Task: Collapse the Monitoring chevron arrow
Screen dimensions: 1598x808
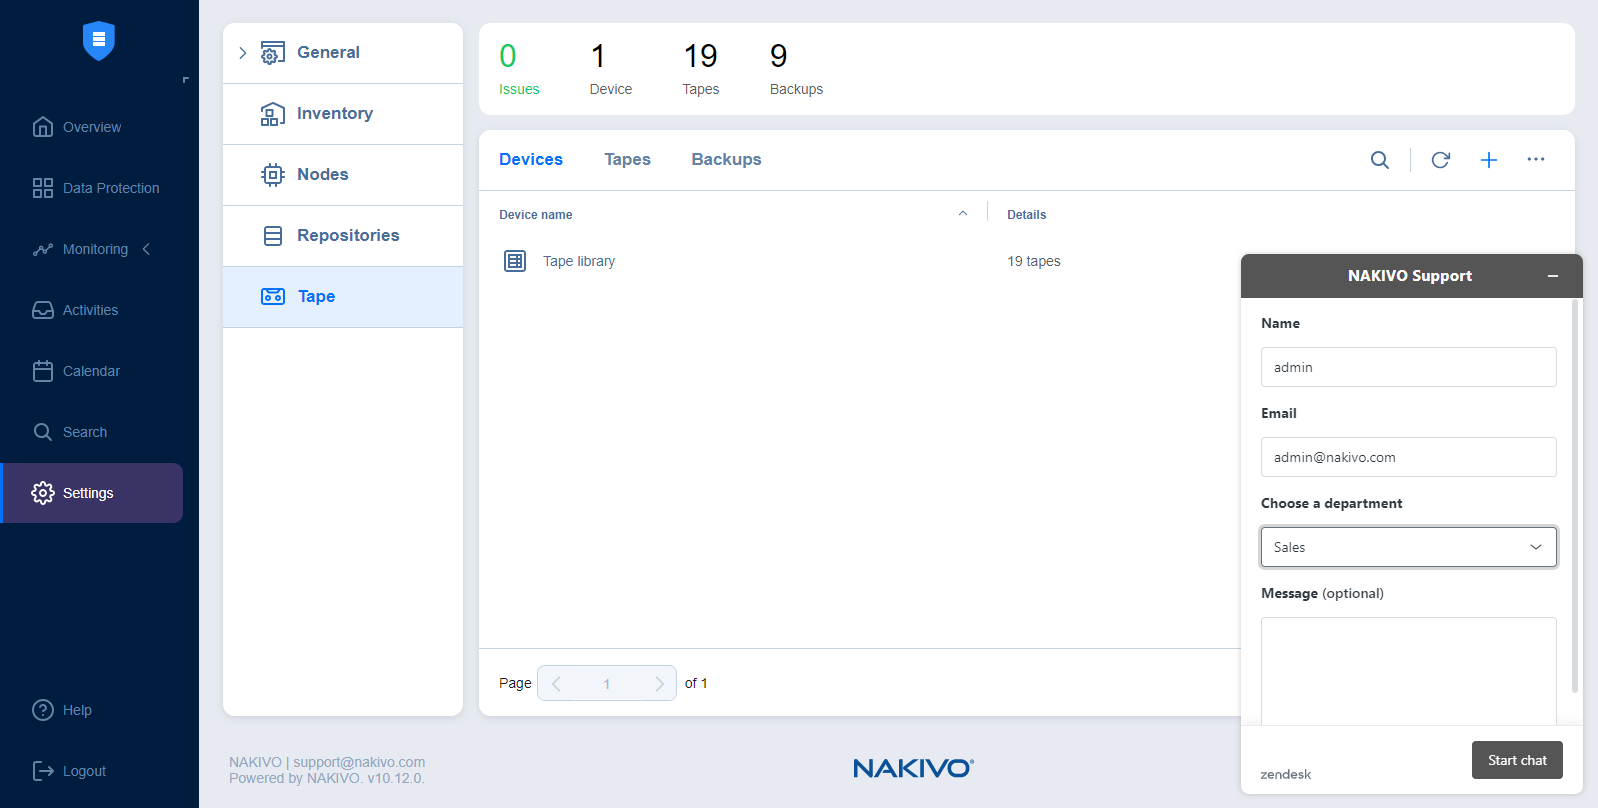Action: [147, 249]
